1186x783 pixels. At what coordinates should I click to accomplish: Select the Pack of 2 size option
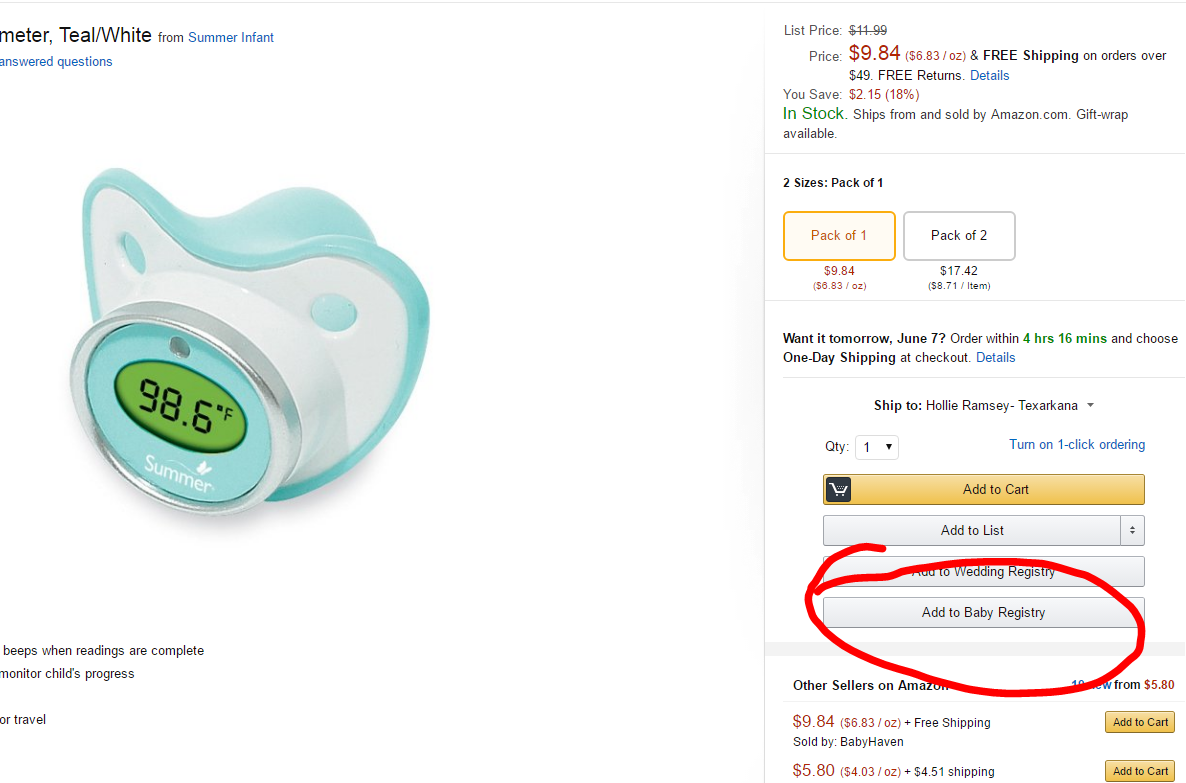[958, 235]
